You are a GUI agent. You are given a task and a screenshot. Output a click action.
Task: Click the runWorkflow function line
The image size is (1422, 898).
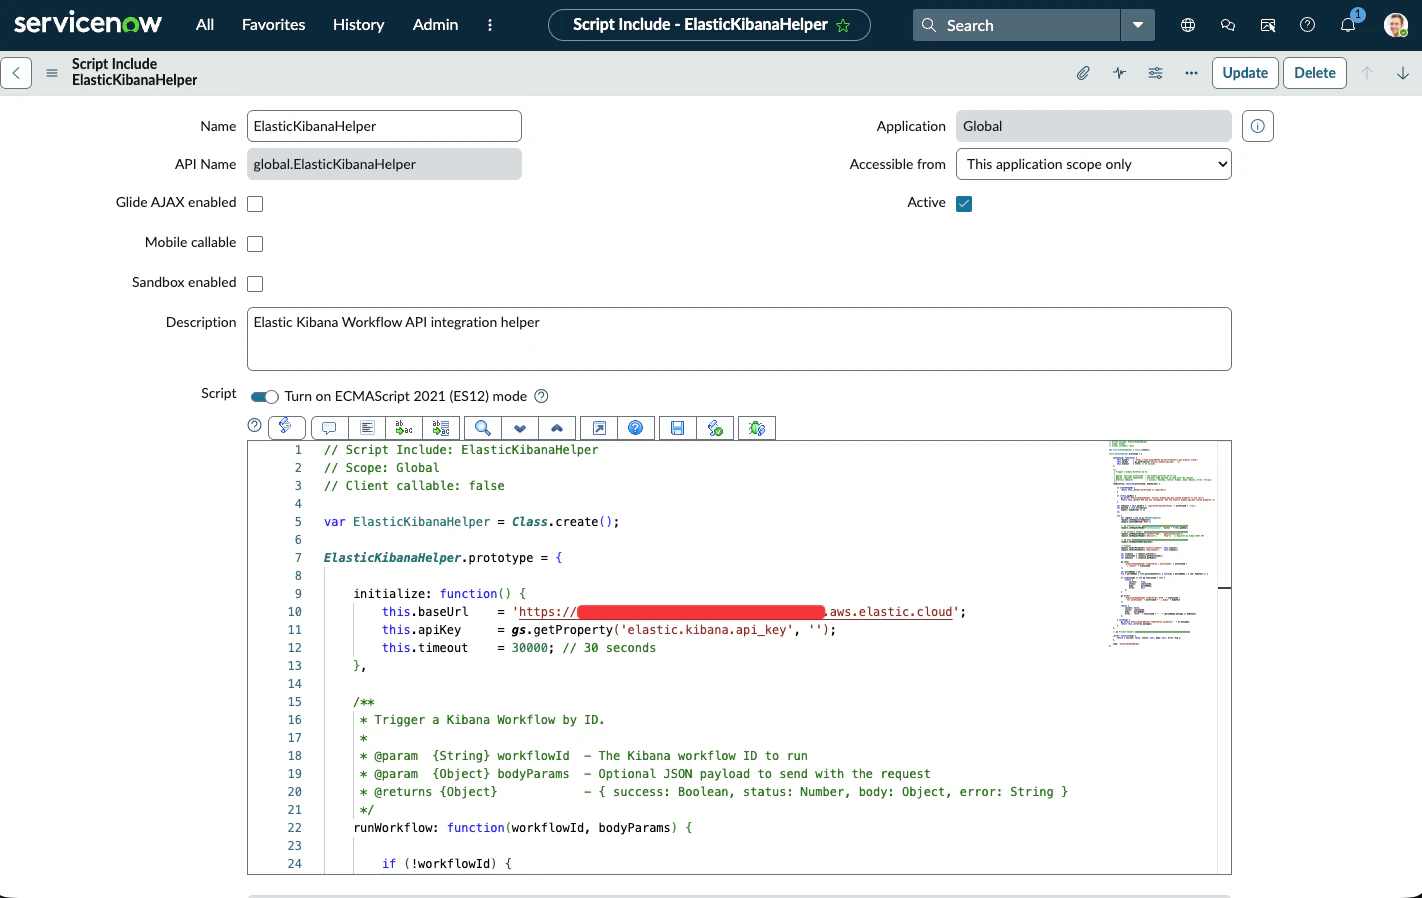coord(523,828)
